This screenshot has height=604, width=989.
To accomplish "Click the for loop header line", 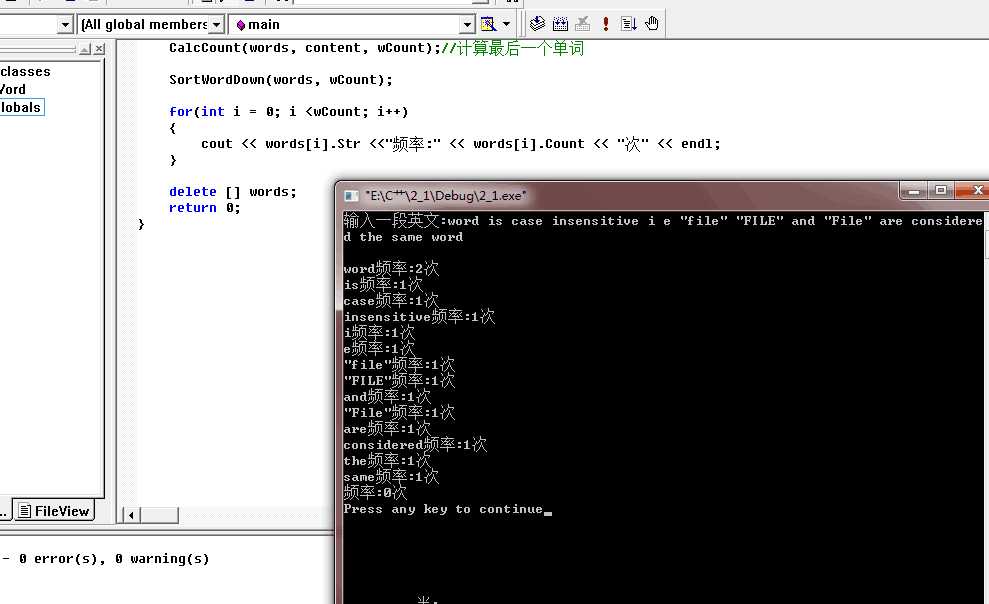I will tap(288, 112).
